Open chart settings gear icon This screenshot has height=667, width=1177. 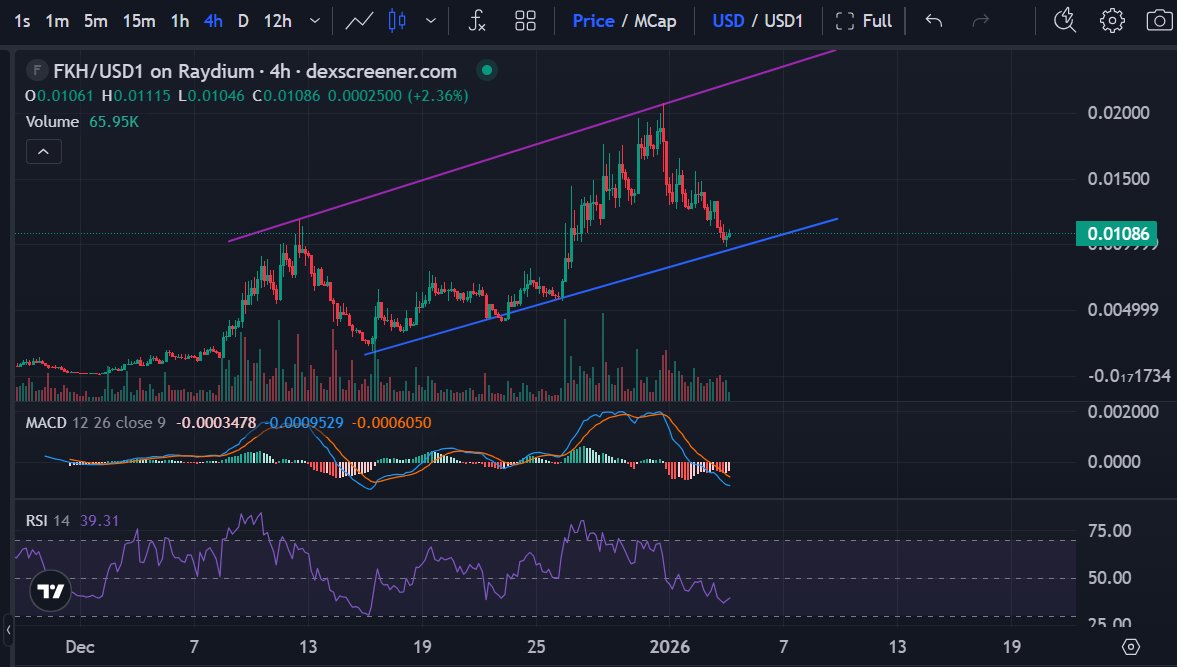(x=1112, y=21)
